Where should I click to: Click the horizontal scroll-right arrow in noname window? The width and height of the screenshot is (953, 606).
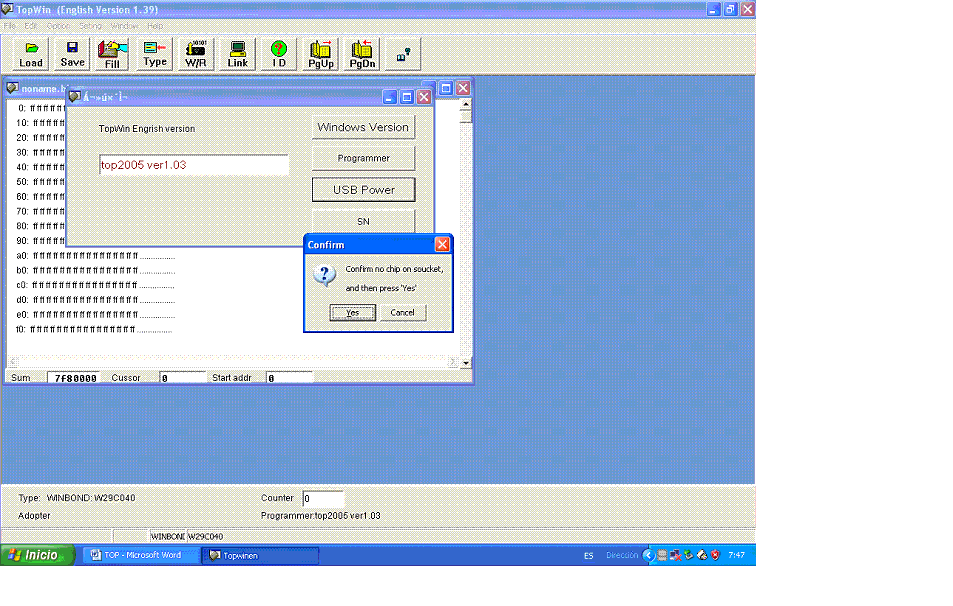(452, 362)
